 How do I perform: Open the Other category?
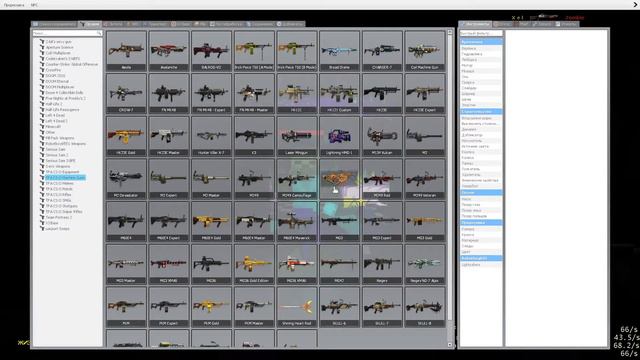(x=50, y=132)
